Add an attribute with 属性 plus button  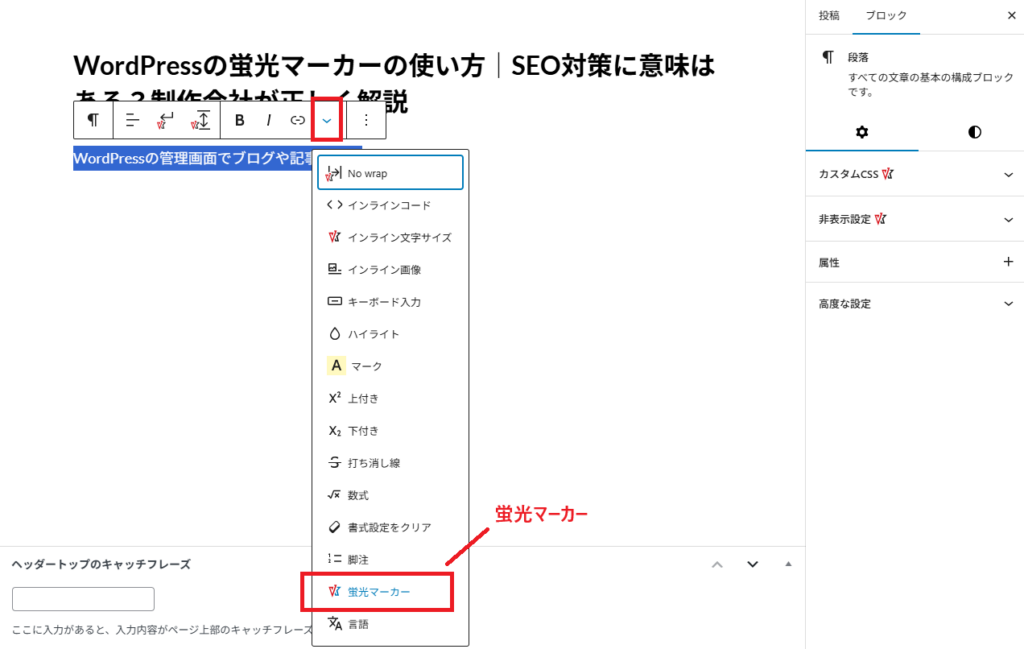pos(1008,262)
